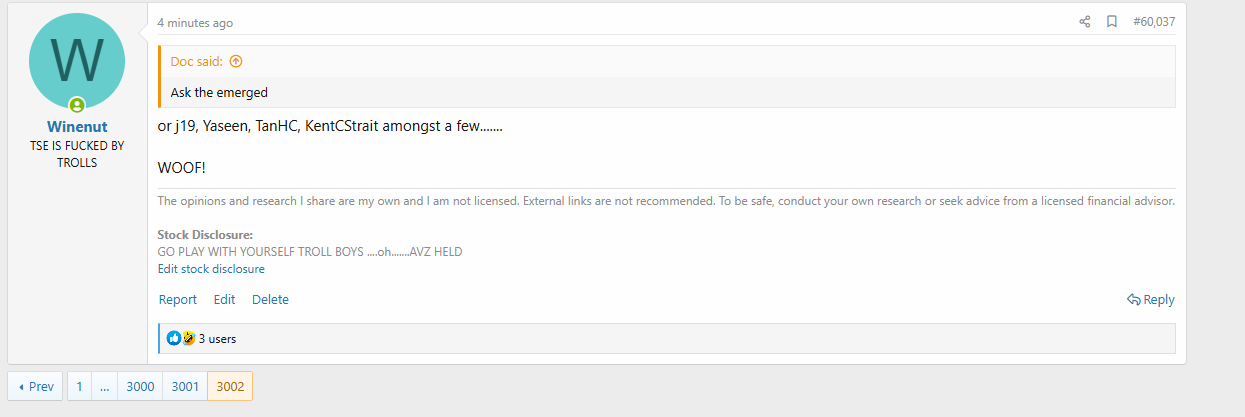Viewport: 1245px width, 417px height.
Task: Edit the post
Action: coord(224,299)
